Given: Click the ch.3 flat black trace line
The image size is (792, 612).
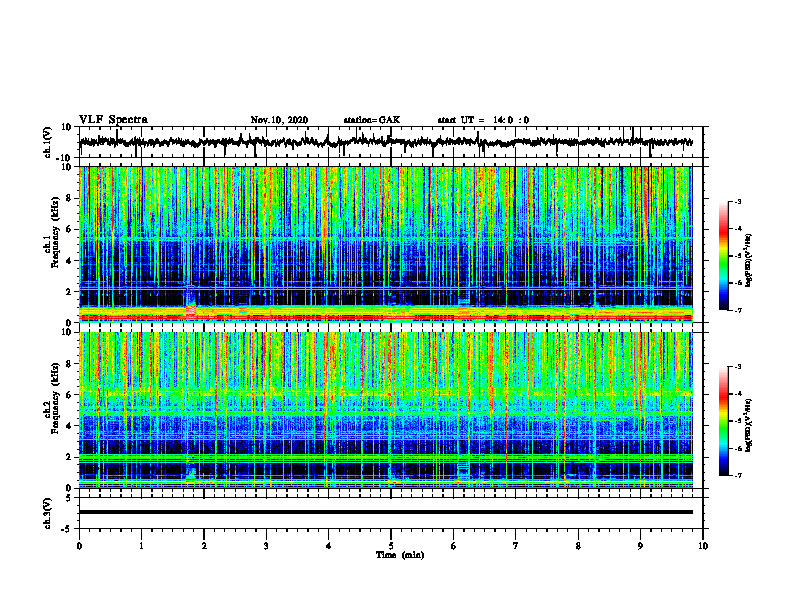Looking at the screenshot, I should pyautogui.click(x=385, y=512).
